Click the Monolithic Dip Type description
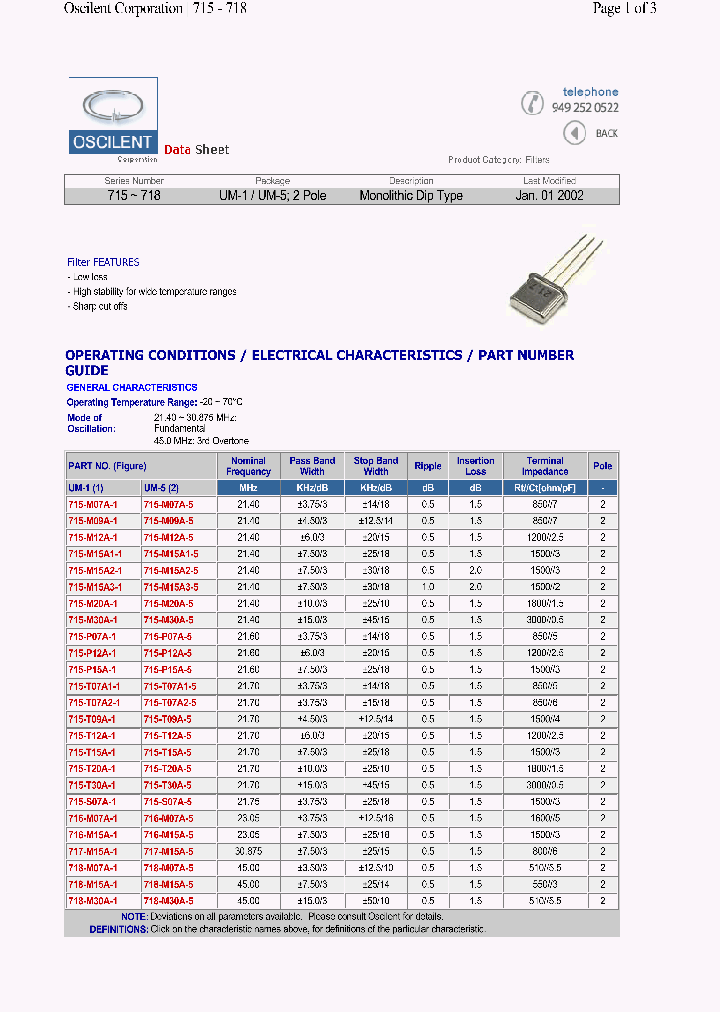The image size is (720, 1012). (411, 195)
